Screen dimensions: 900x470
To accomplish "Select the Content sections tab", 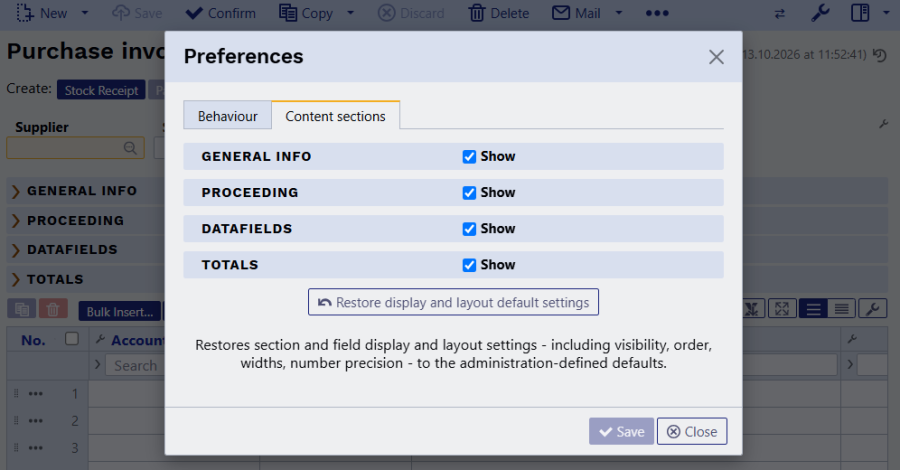I will (x=335, y=116).
